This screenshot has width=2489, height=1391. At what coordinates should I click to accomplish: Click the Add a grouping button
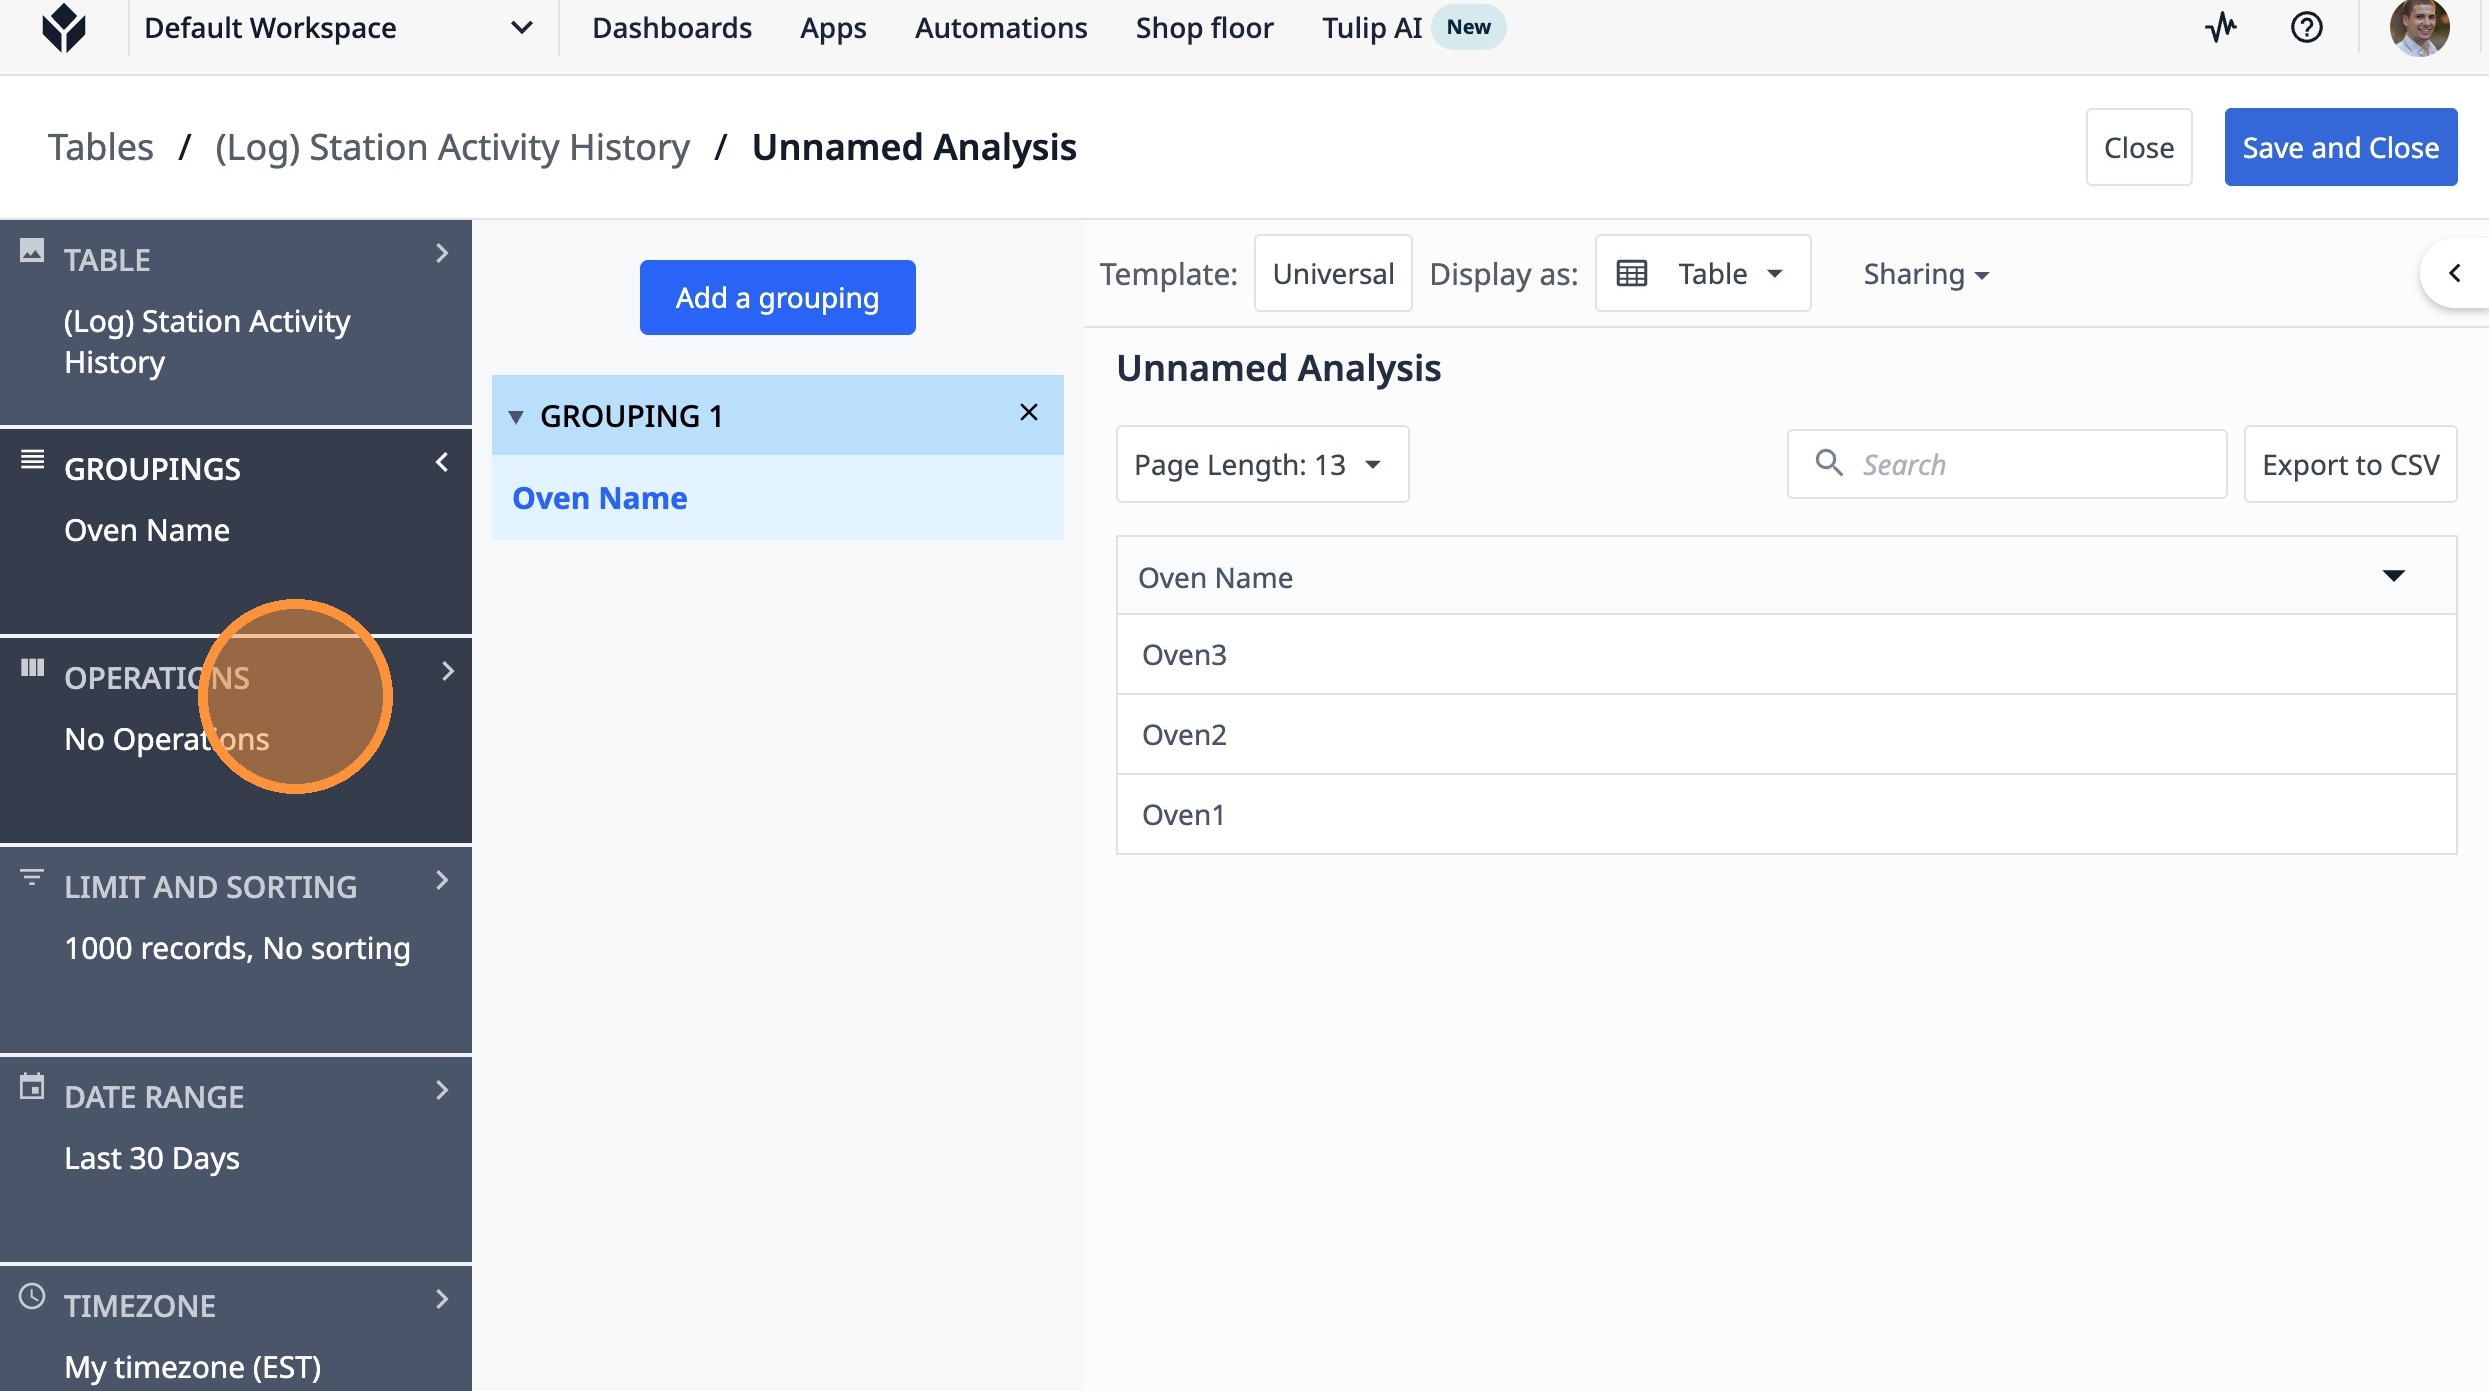tap(777, 298)
